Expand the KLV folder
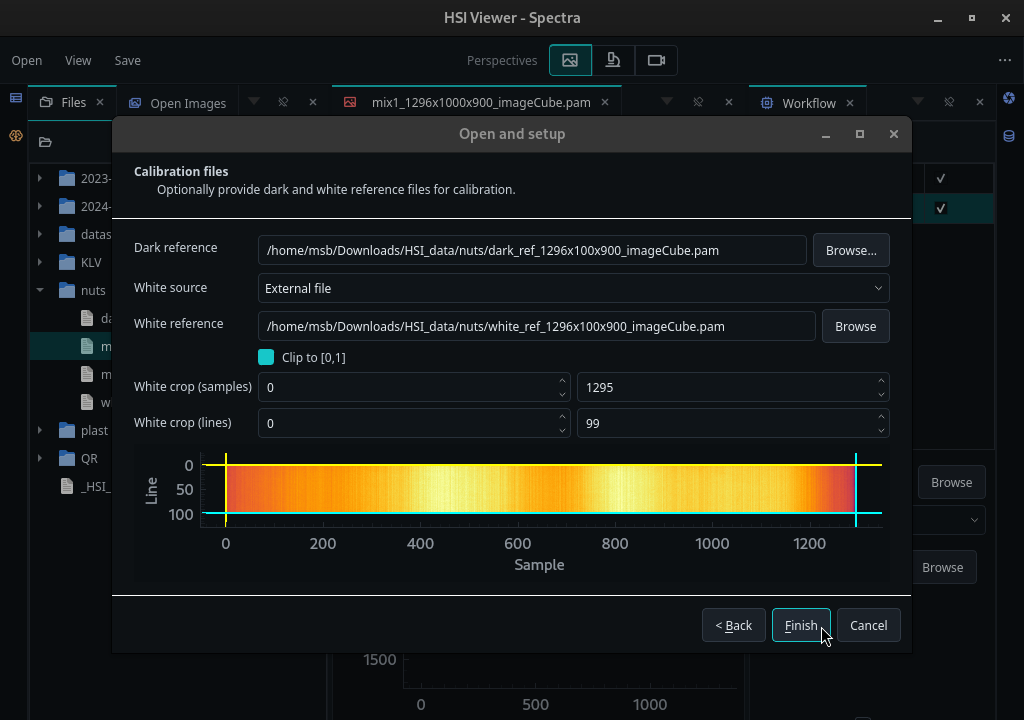Screen dimensions: 1024x720 coord(40,262)
